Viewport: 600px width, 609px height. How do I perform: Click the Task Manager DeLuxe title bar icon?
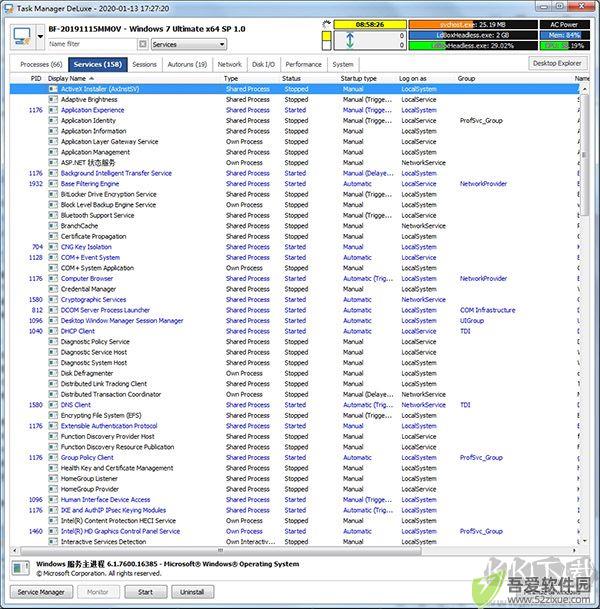pos(9,9)
